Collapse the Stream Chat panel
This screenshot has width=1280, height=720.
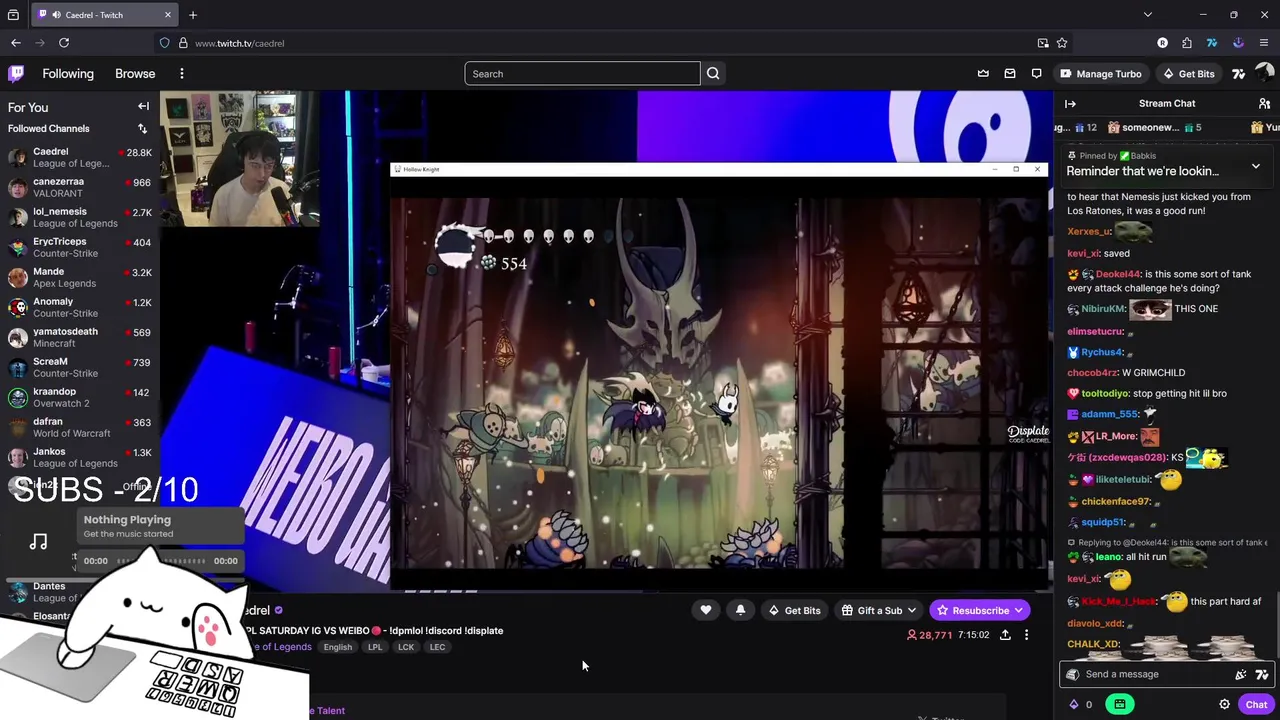click(1070, 103)
